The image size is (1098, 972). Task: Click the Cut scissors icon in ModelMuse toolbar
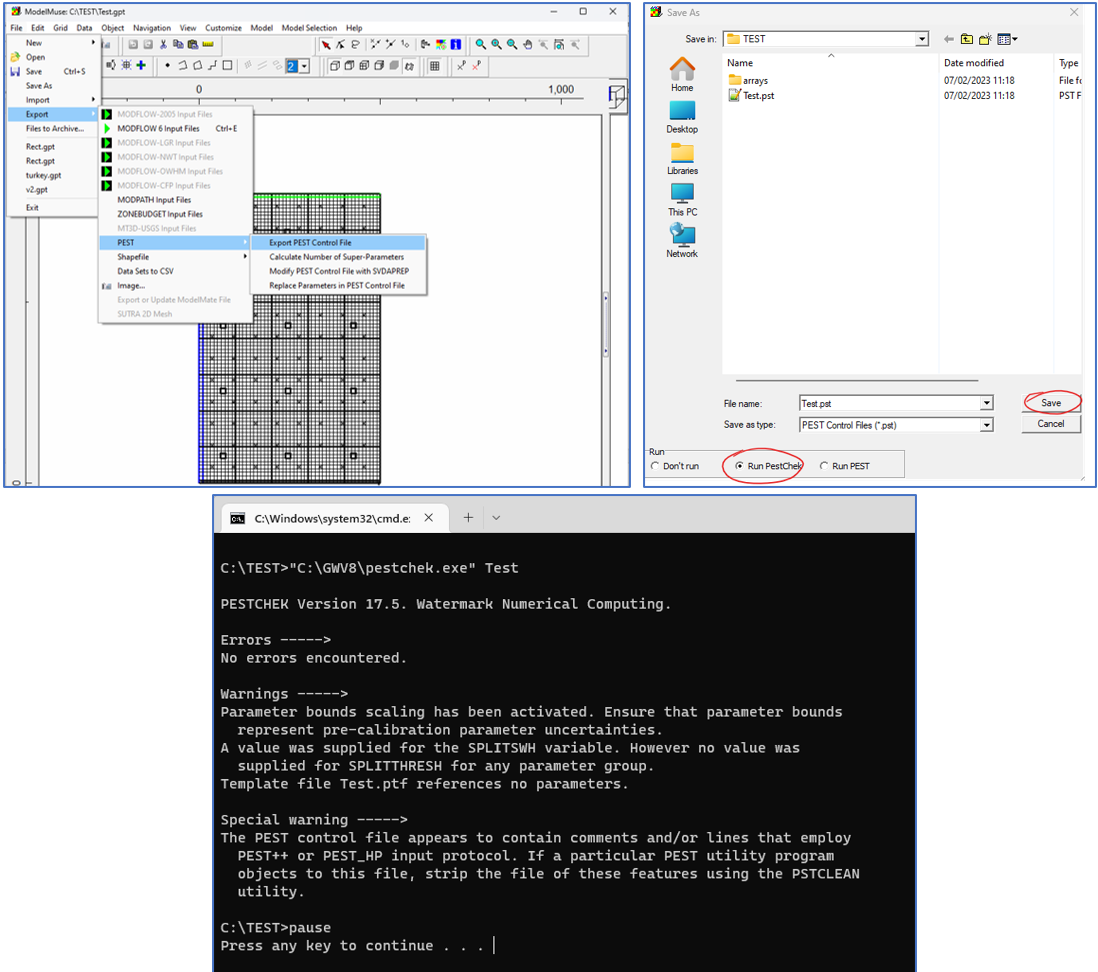click(x=163, y=45)
